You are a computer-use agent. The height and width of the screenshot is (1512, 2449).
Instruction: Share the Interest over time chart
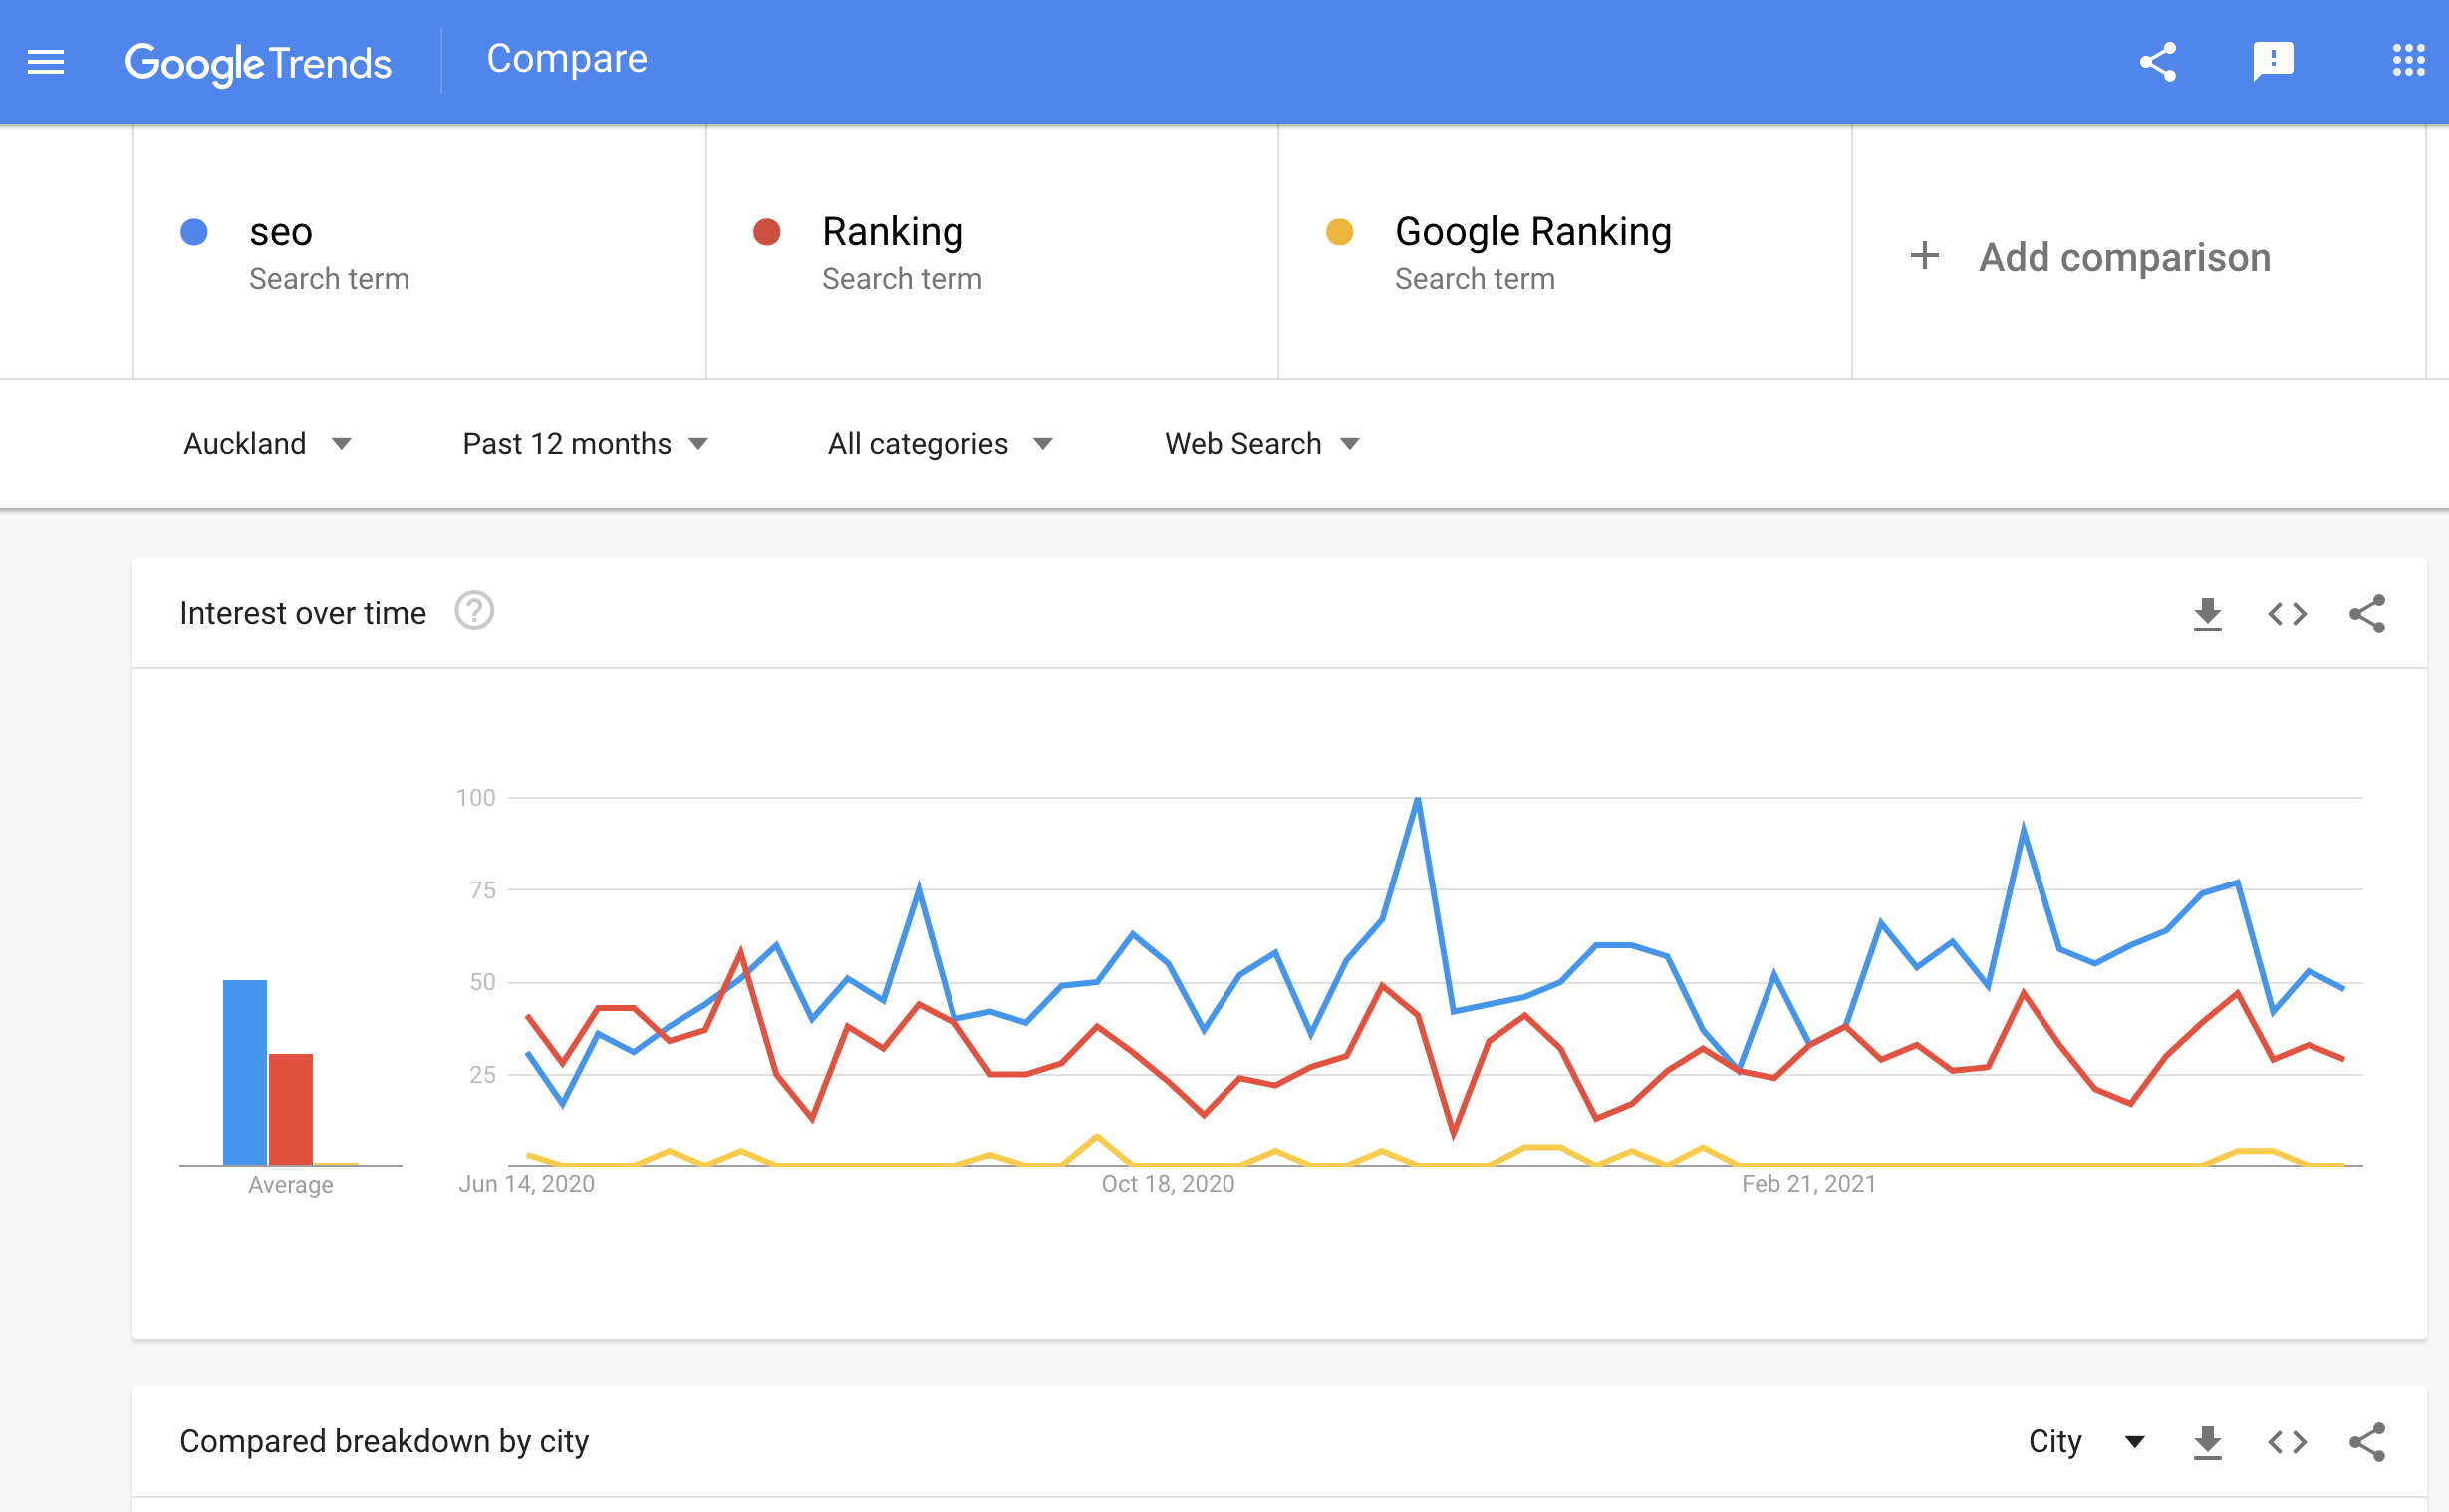point(2368,613)
